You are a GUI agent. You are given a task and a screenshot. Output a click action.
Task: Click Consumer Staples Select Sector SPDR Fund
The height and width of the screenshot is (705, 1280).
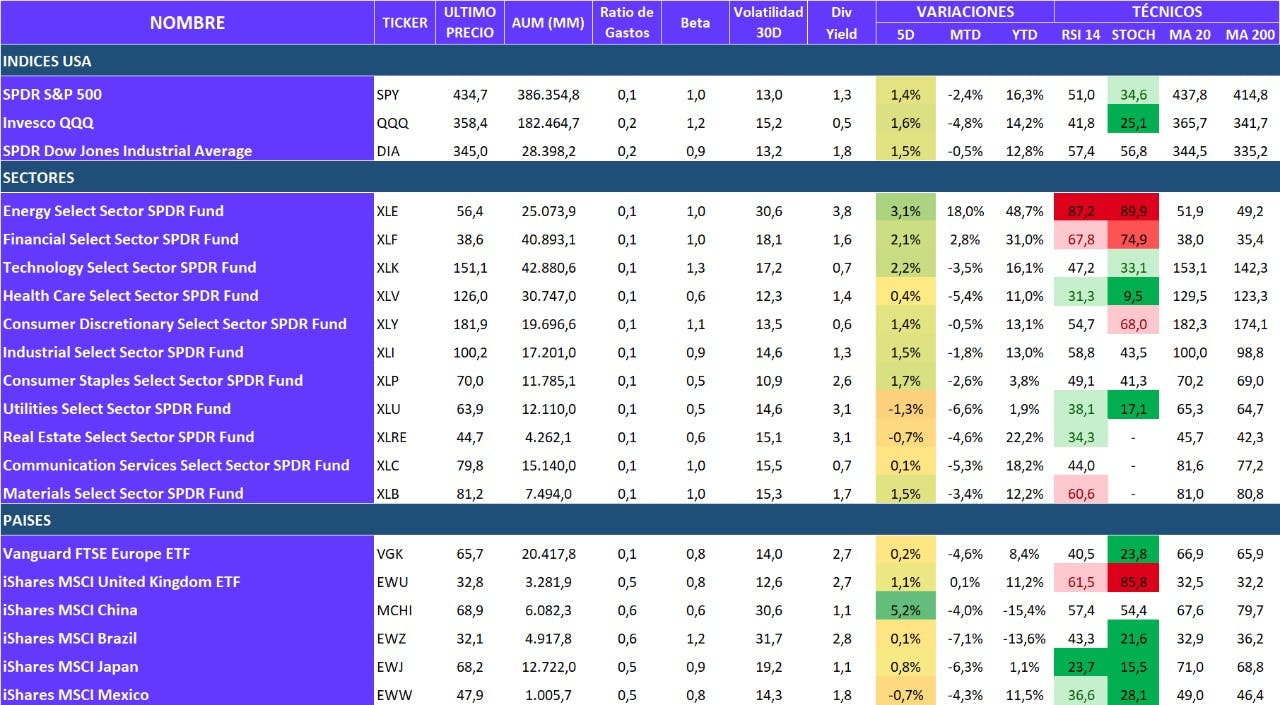[187, 380]
